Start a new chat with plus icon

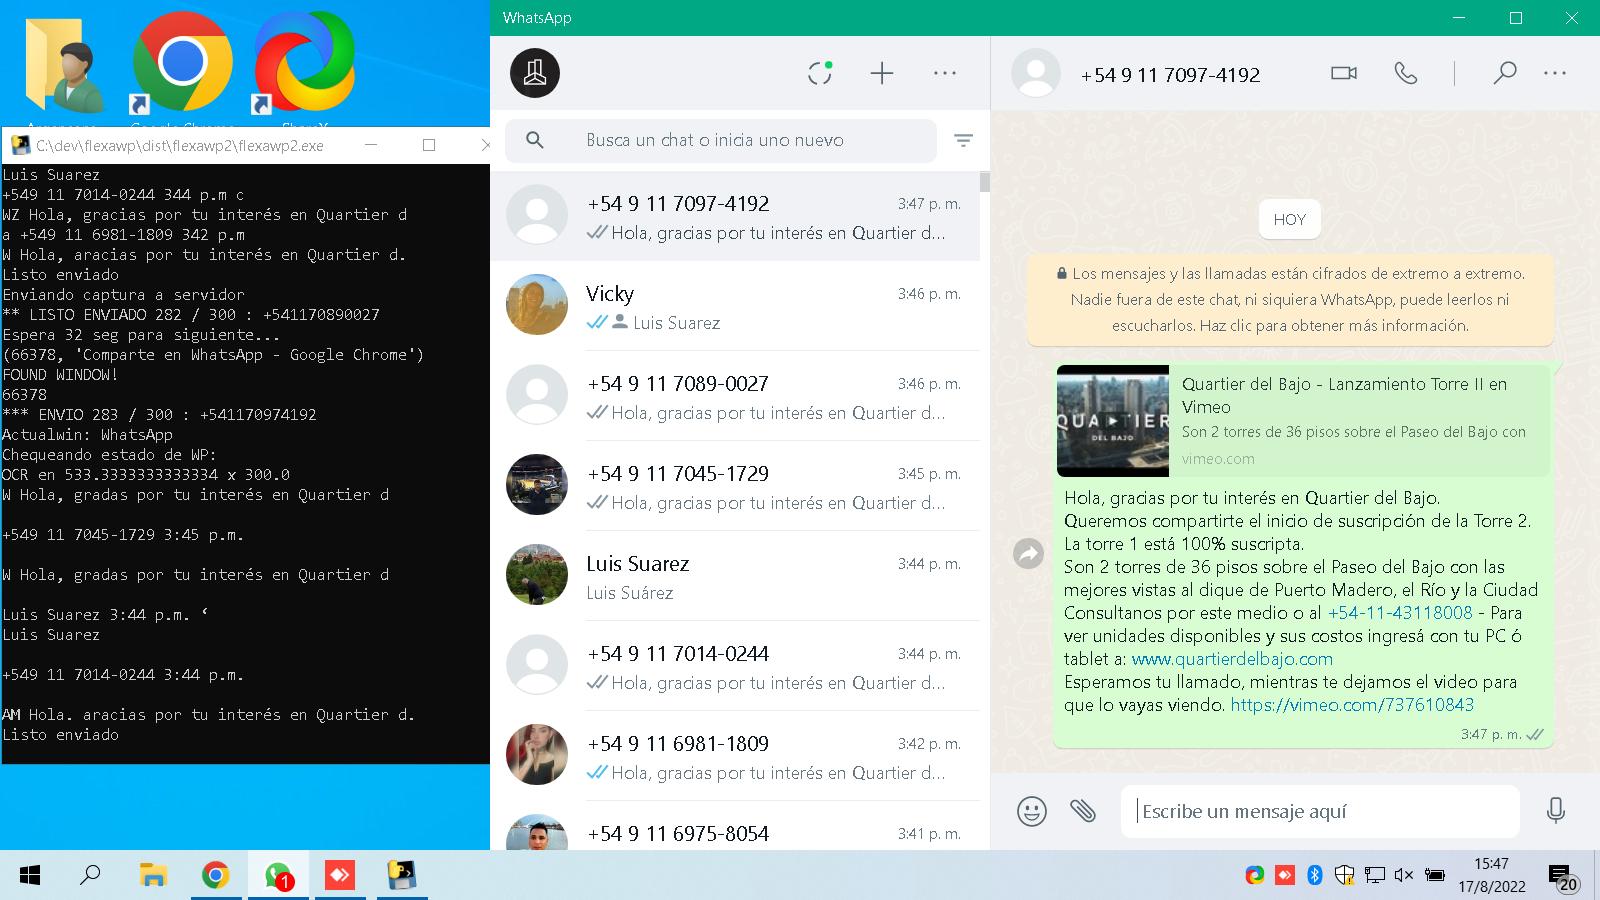(882, 73)
